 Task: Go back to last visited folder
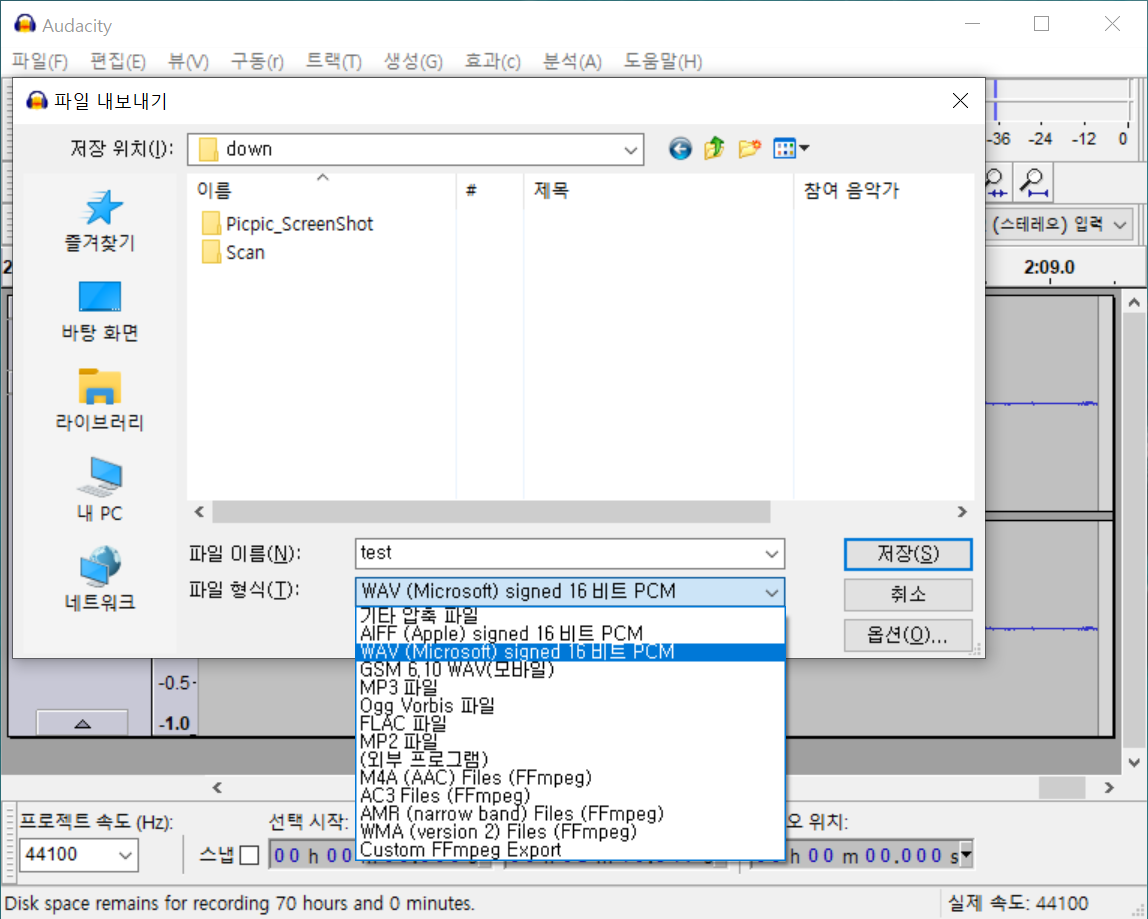pyautogui.click(x=680, y=149)
